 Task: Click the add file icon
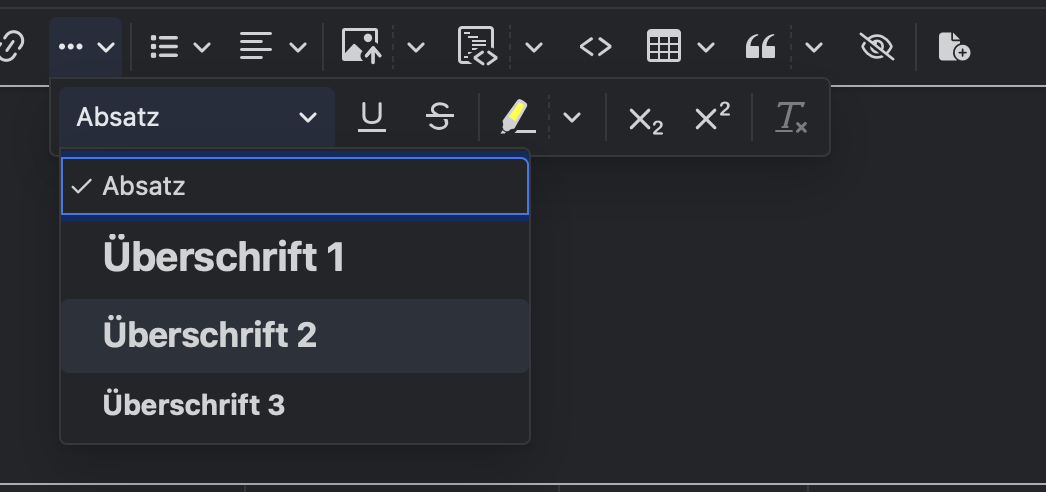[953, 47]
